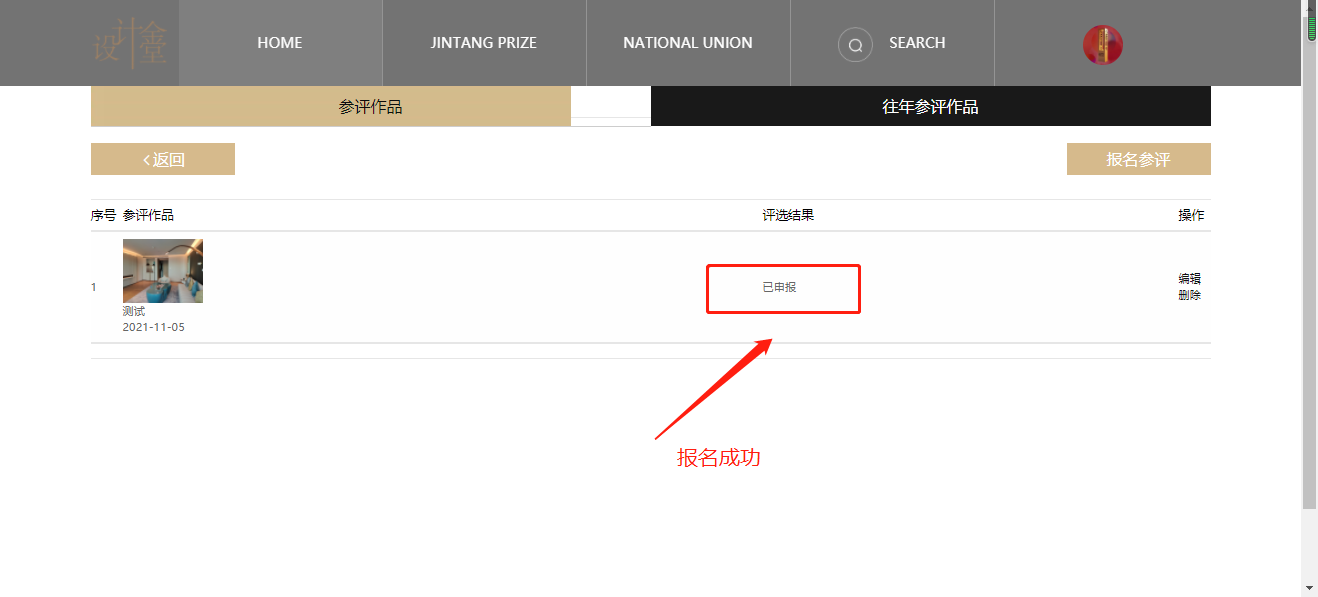Click the 参评作品 column header
The image size is (1318, 597).
[x=148, y=215]
